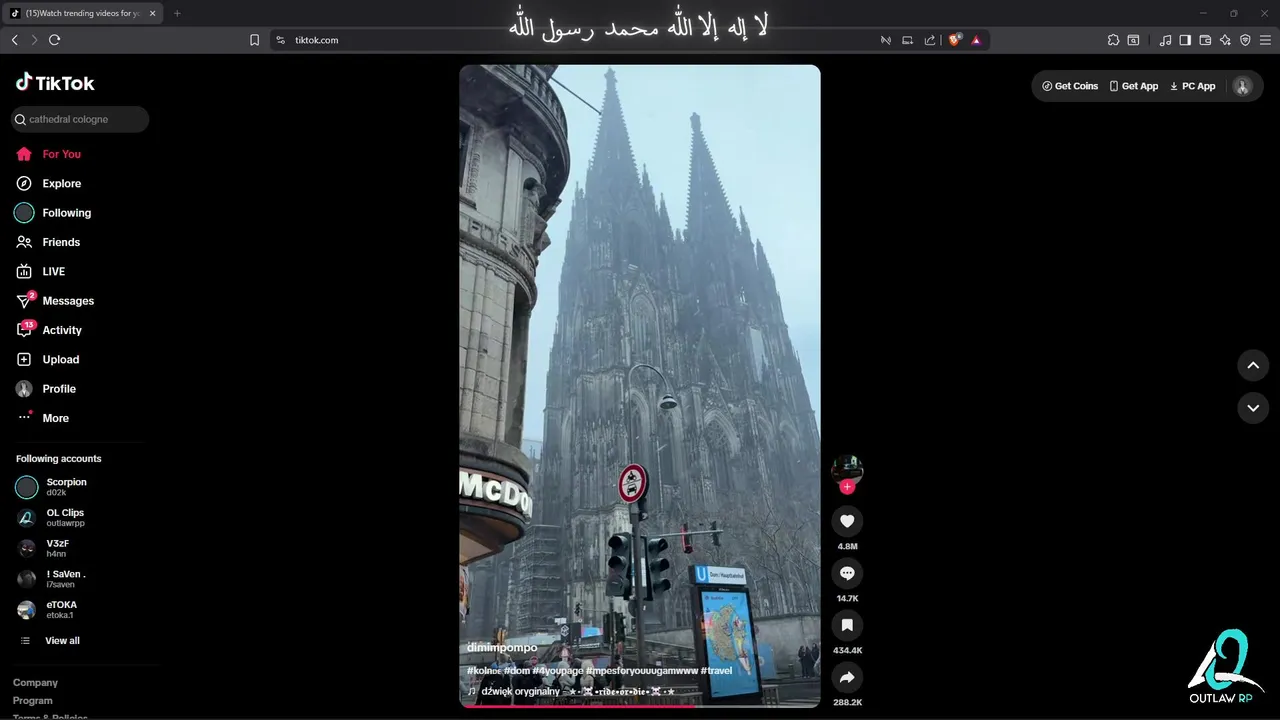Click the Get Coins button
The width and height of the screenshot is (1280, 720).
point(1070,86)
